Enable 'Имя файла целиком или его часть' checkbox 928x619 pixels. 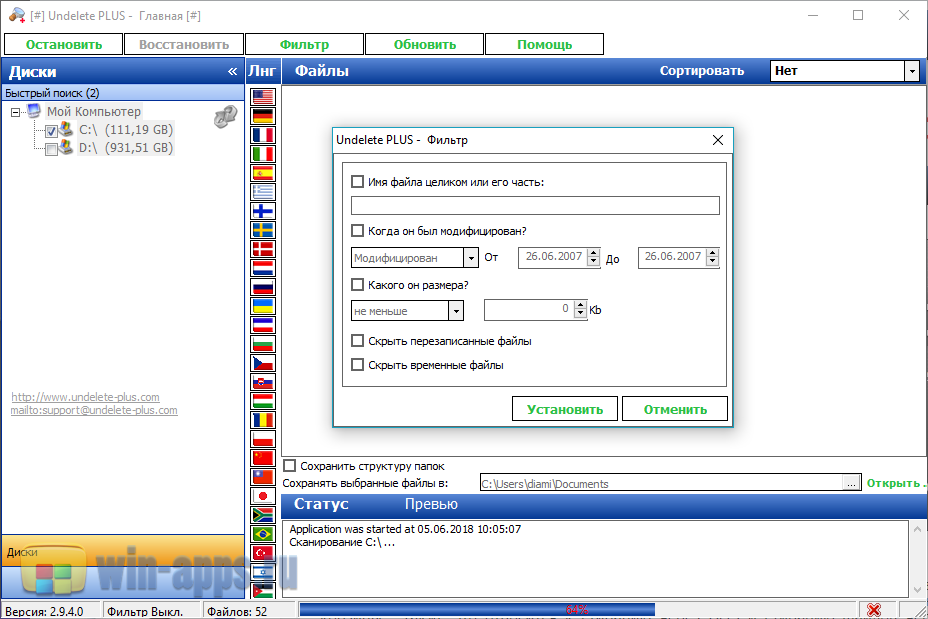(357, 182)
